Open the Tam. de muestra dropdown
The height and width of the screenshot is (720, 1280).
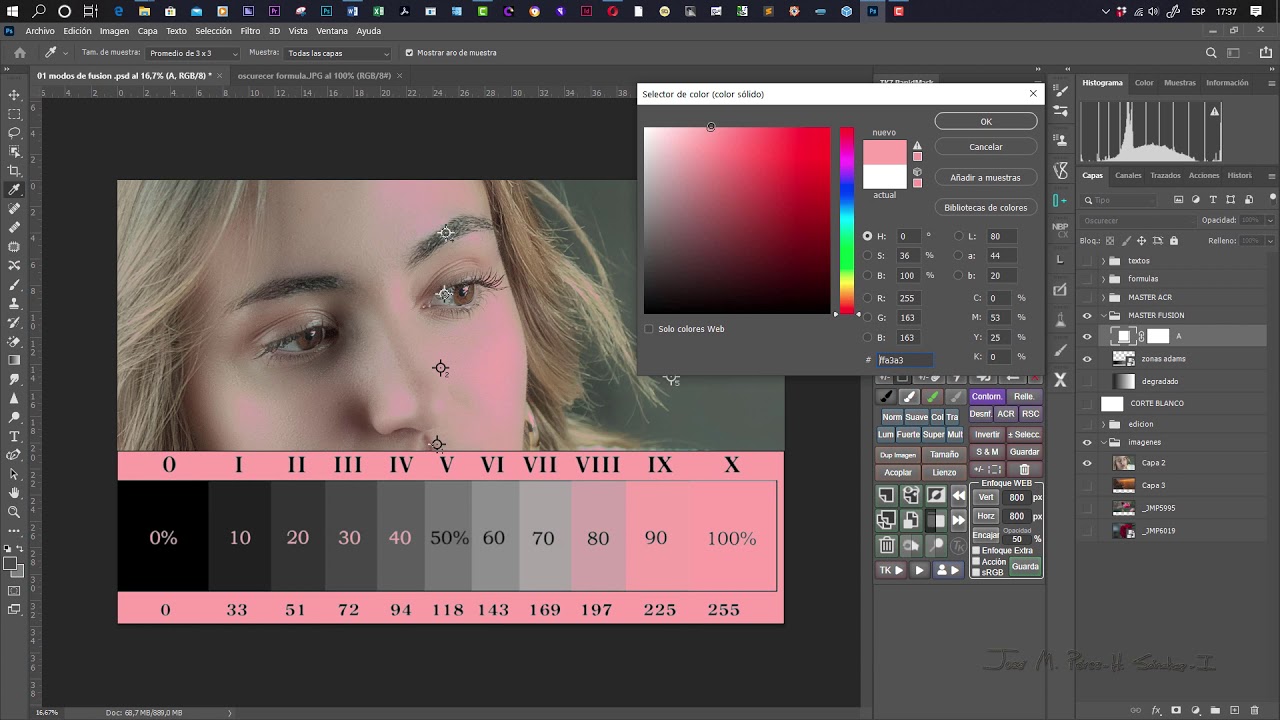click(x=193, y=53)
